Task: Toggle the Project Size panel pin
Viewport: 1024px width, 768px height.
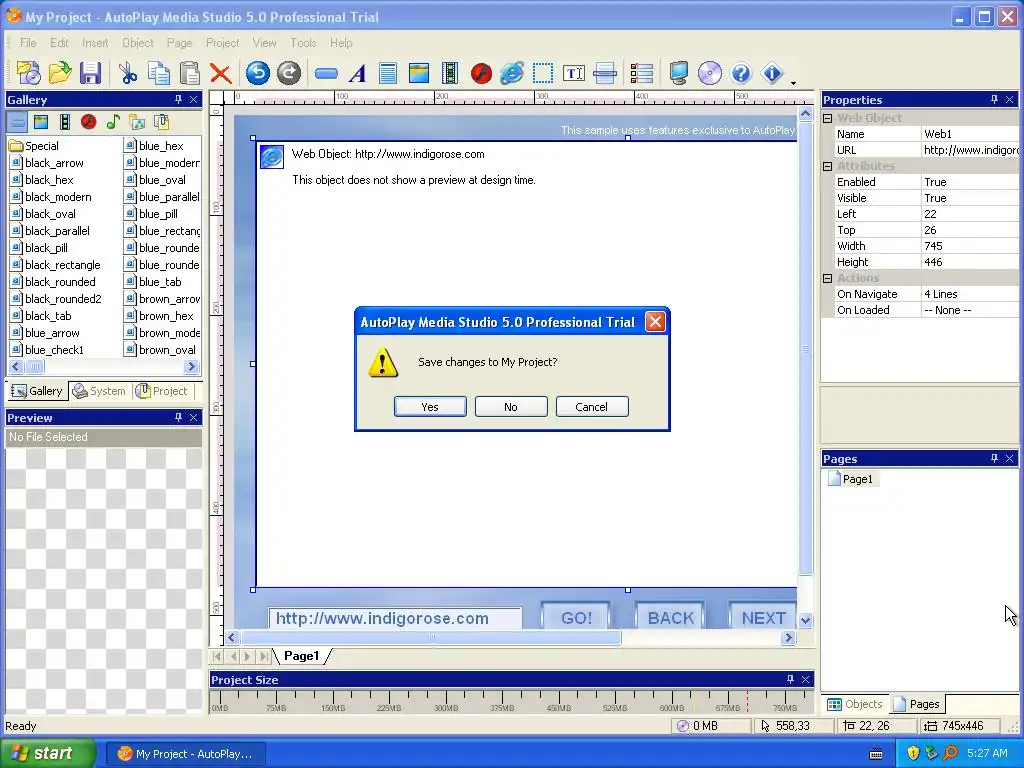Action: tap(790, 679)
